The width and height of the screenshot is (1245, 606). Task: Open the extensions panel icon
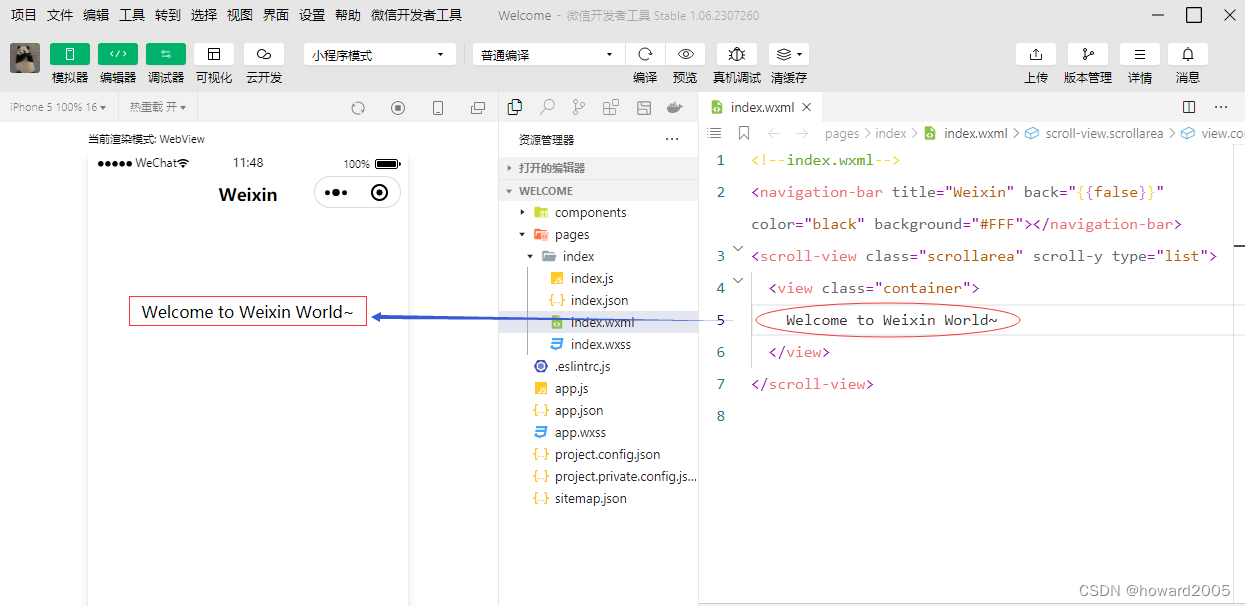coord(611,107)
